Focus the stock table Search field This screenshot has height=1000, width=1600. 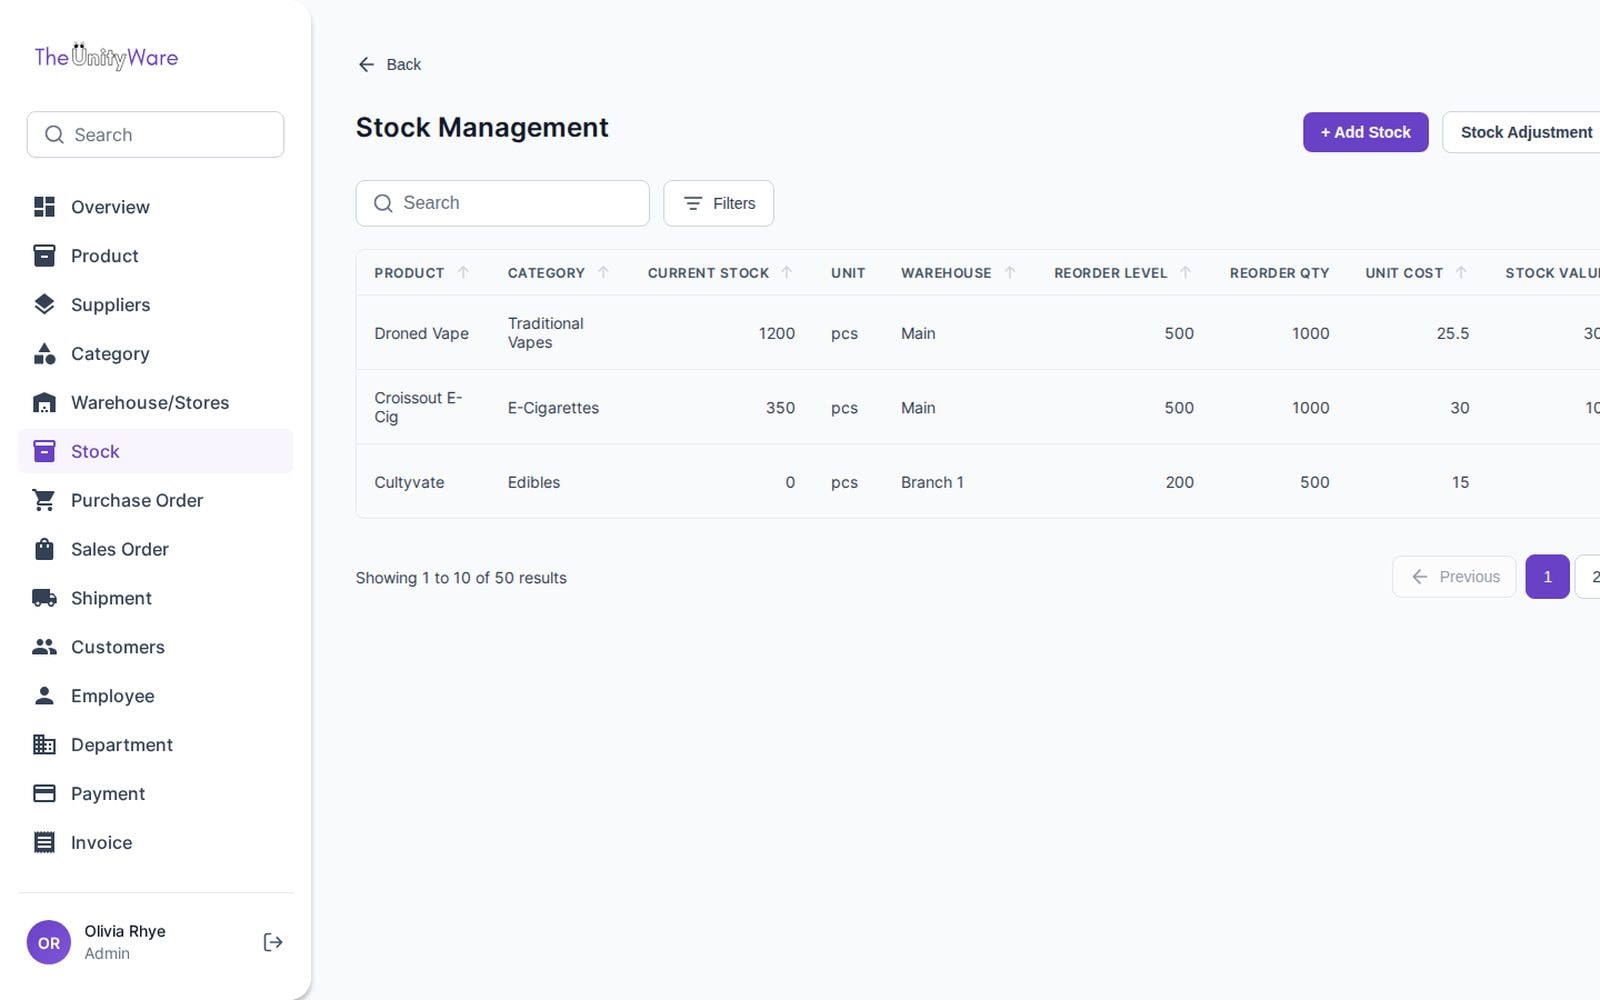click(502, 203)
